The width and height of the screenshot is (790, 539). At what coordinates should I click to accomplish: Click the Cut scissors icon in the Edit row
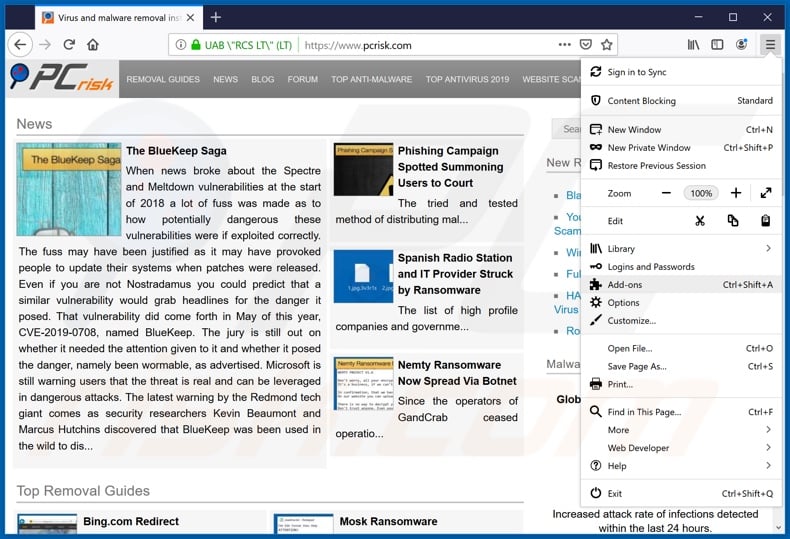tap(700, 221)
